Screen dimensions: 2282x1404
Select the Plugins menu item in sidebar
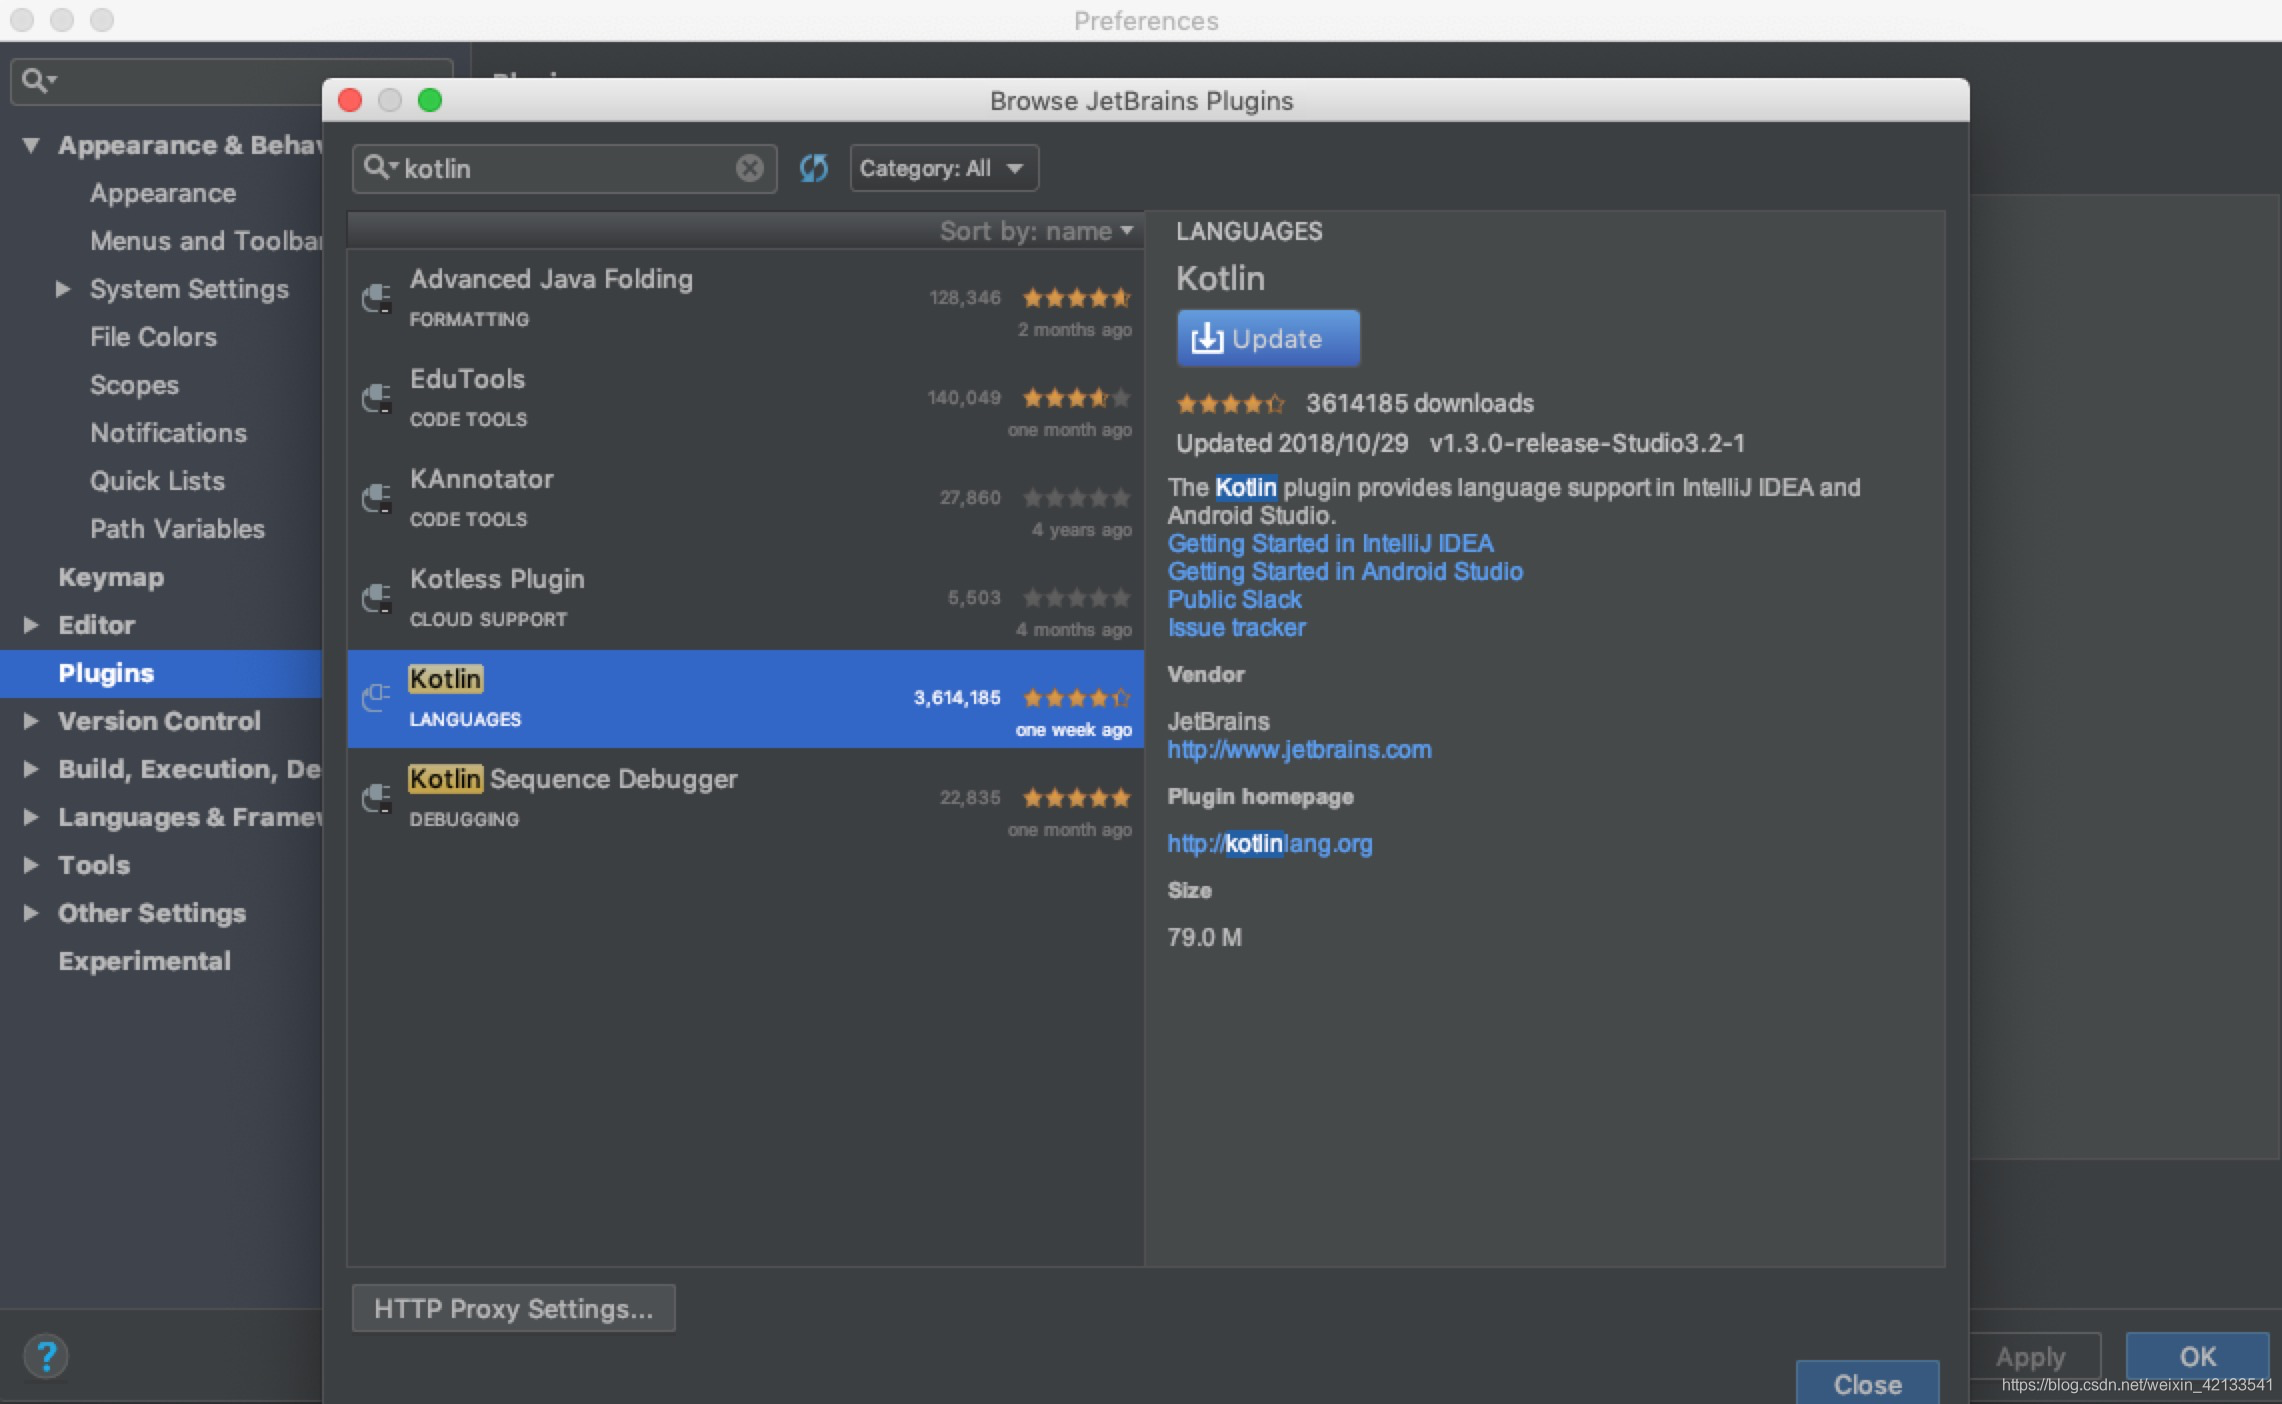(x=106, y=672)
